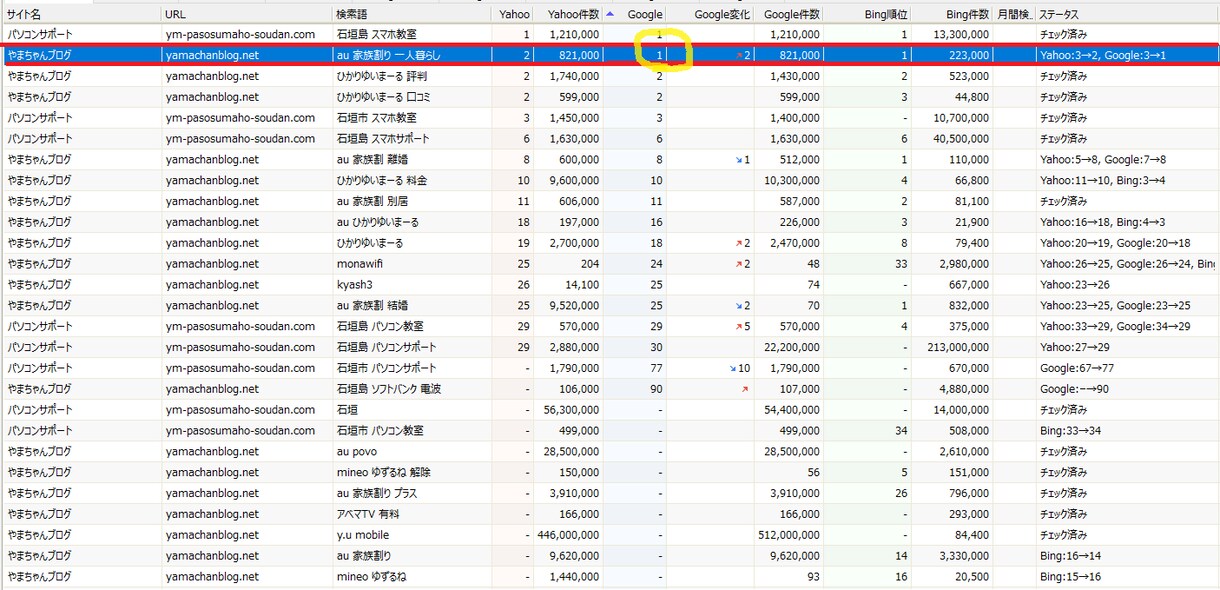Screen dimensions: 1220x590
Task: Click the down arrow in au 家族割 結婚 row
Action: 739,306
